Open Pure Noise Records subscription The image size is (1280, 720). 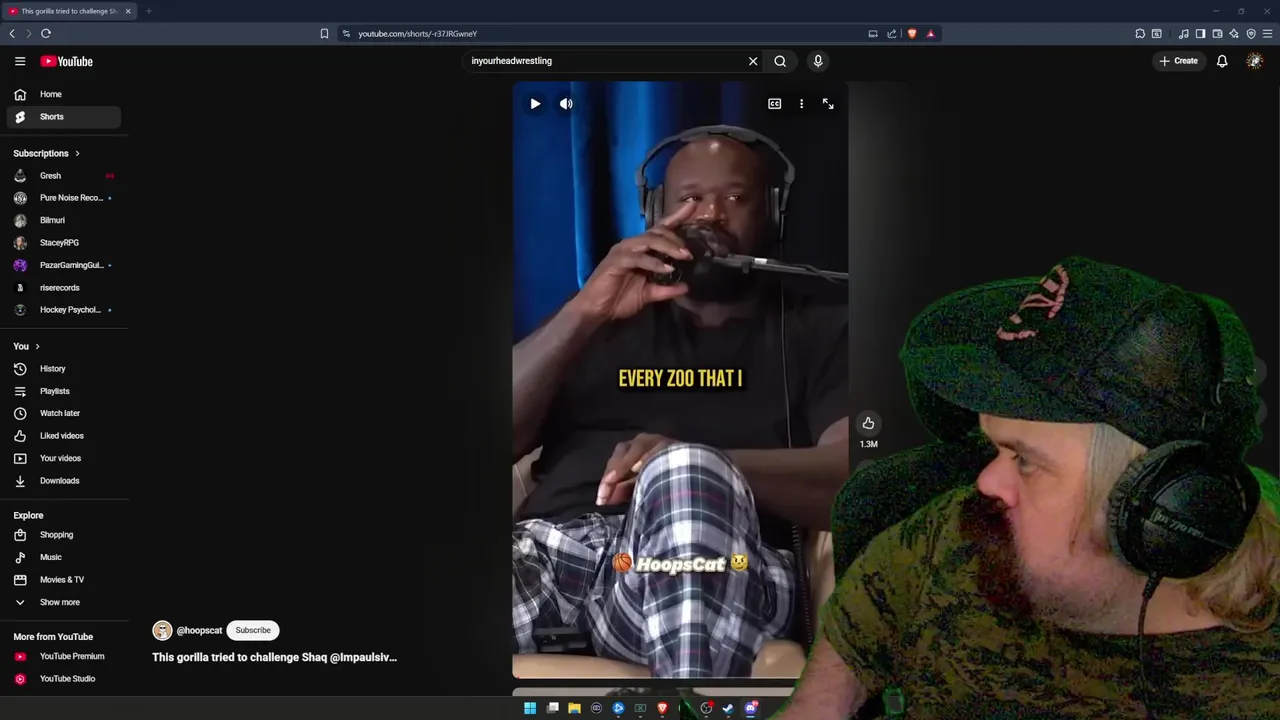pyautogui.click(x=64, y=198)
